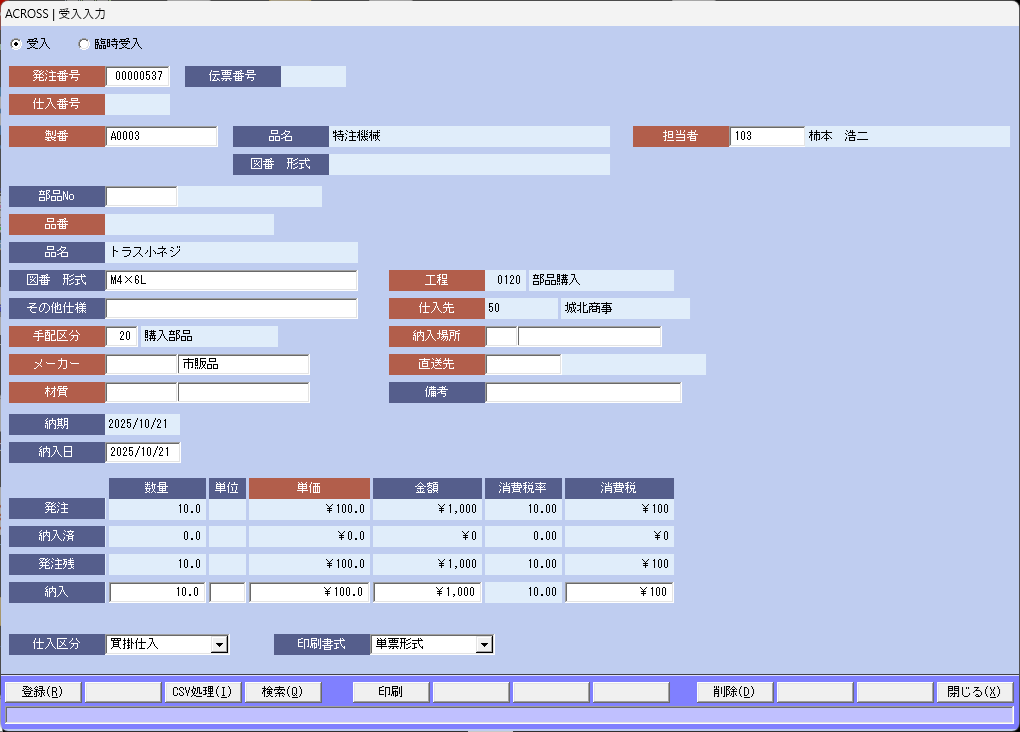The width and height of the screenshot is (1020, 732).
Task: Select the 臨時受入 radio option
Action: pos(84,44)
